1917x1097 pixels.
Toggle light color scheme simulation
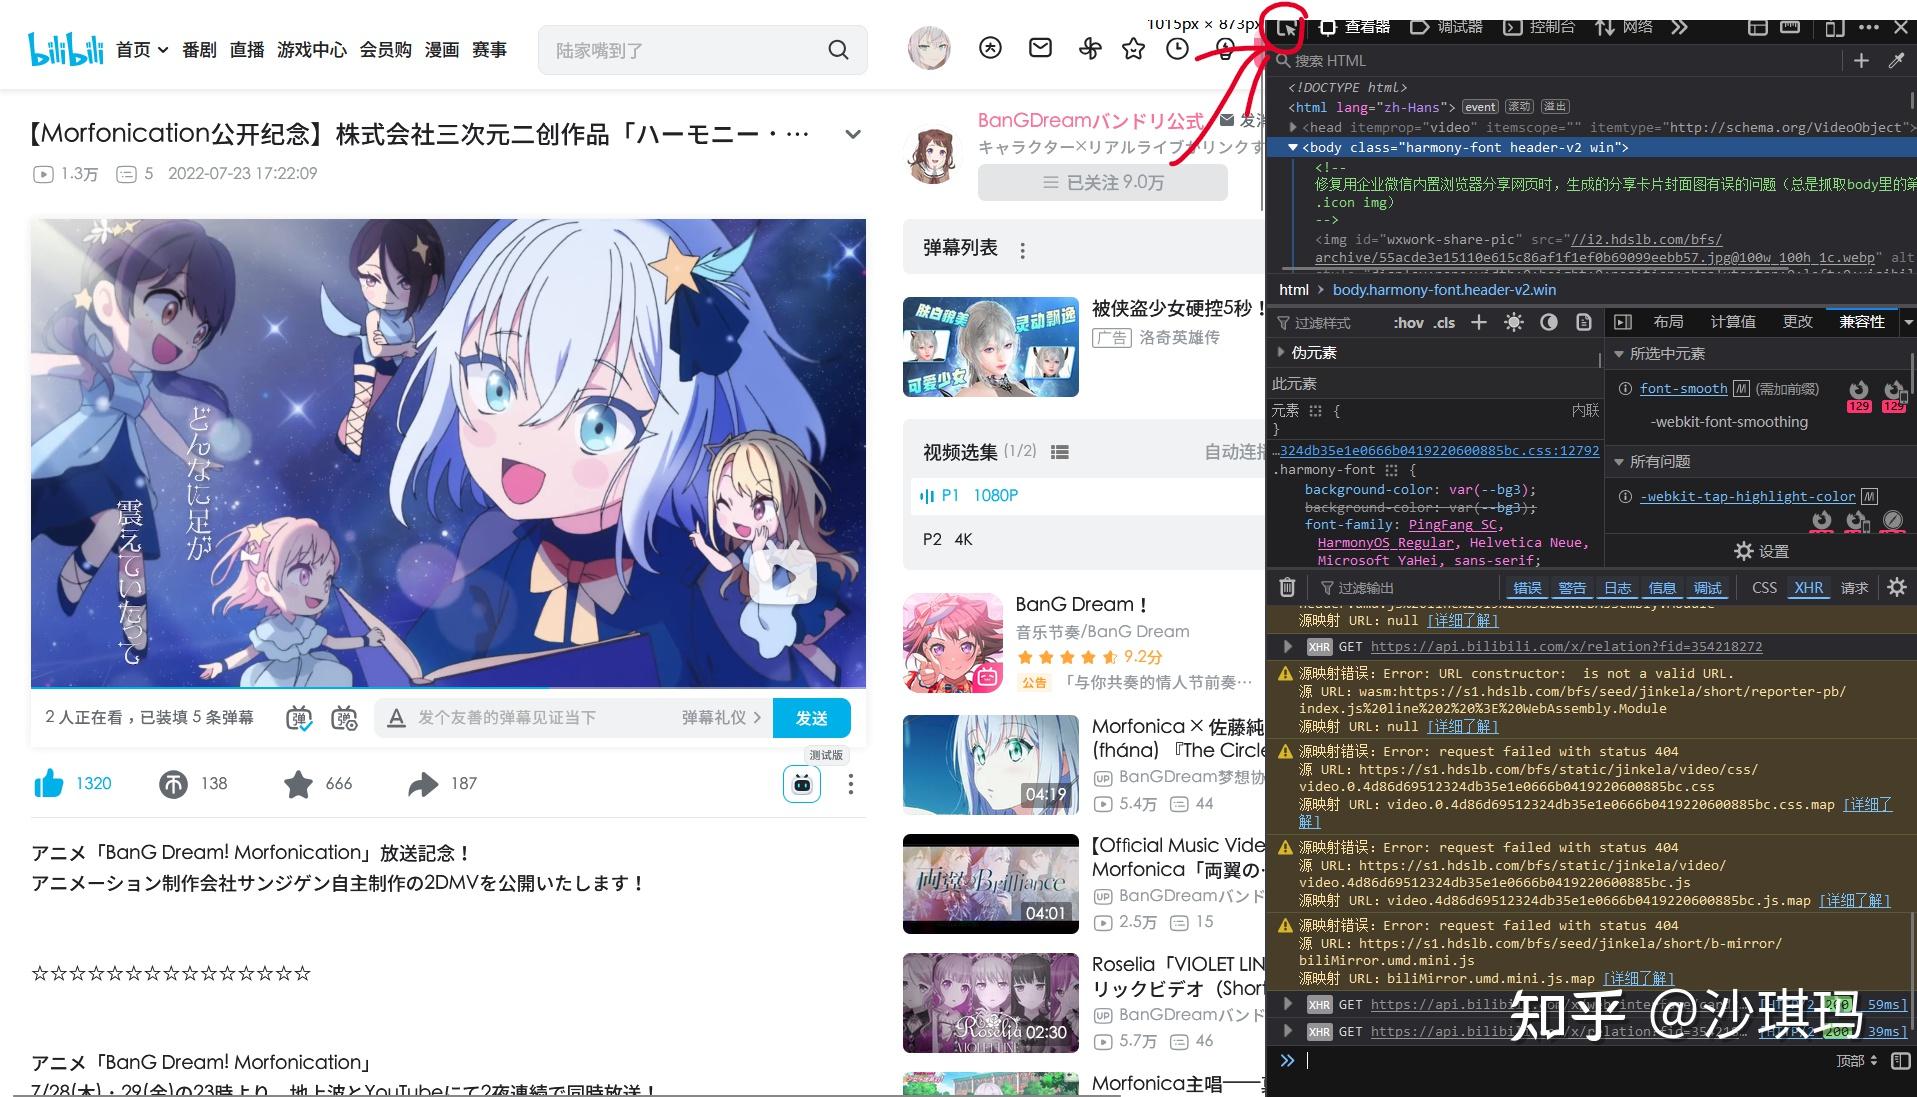pyautogui.click(x=1514, y=322)
